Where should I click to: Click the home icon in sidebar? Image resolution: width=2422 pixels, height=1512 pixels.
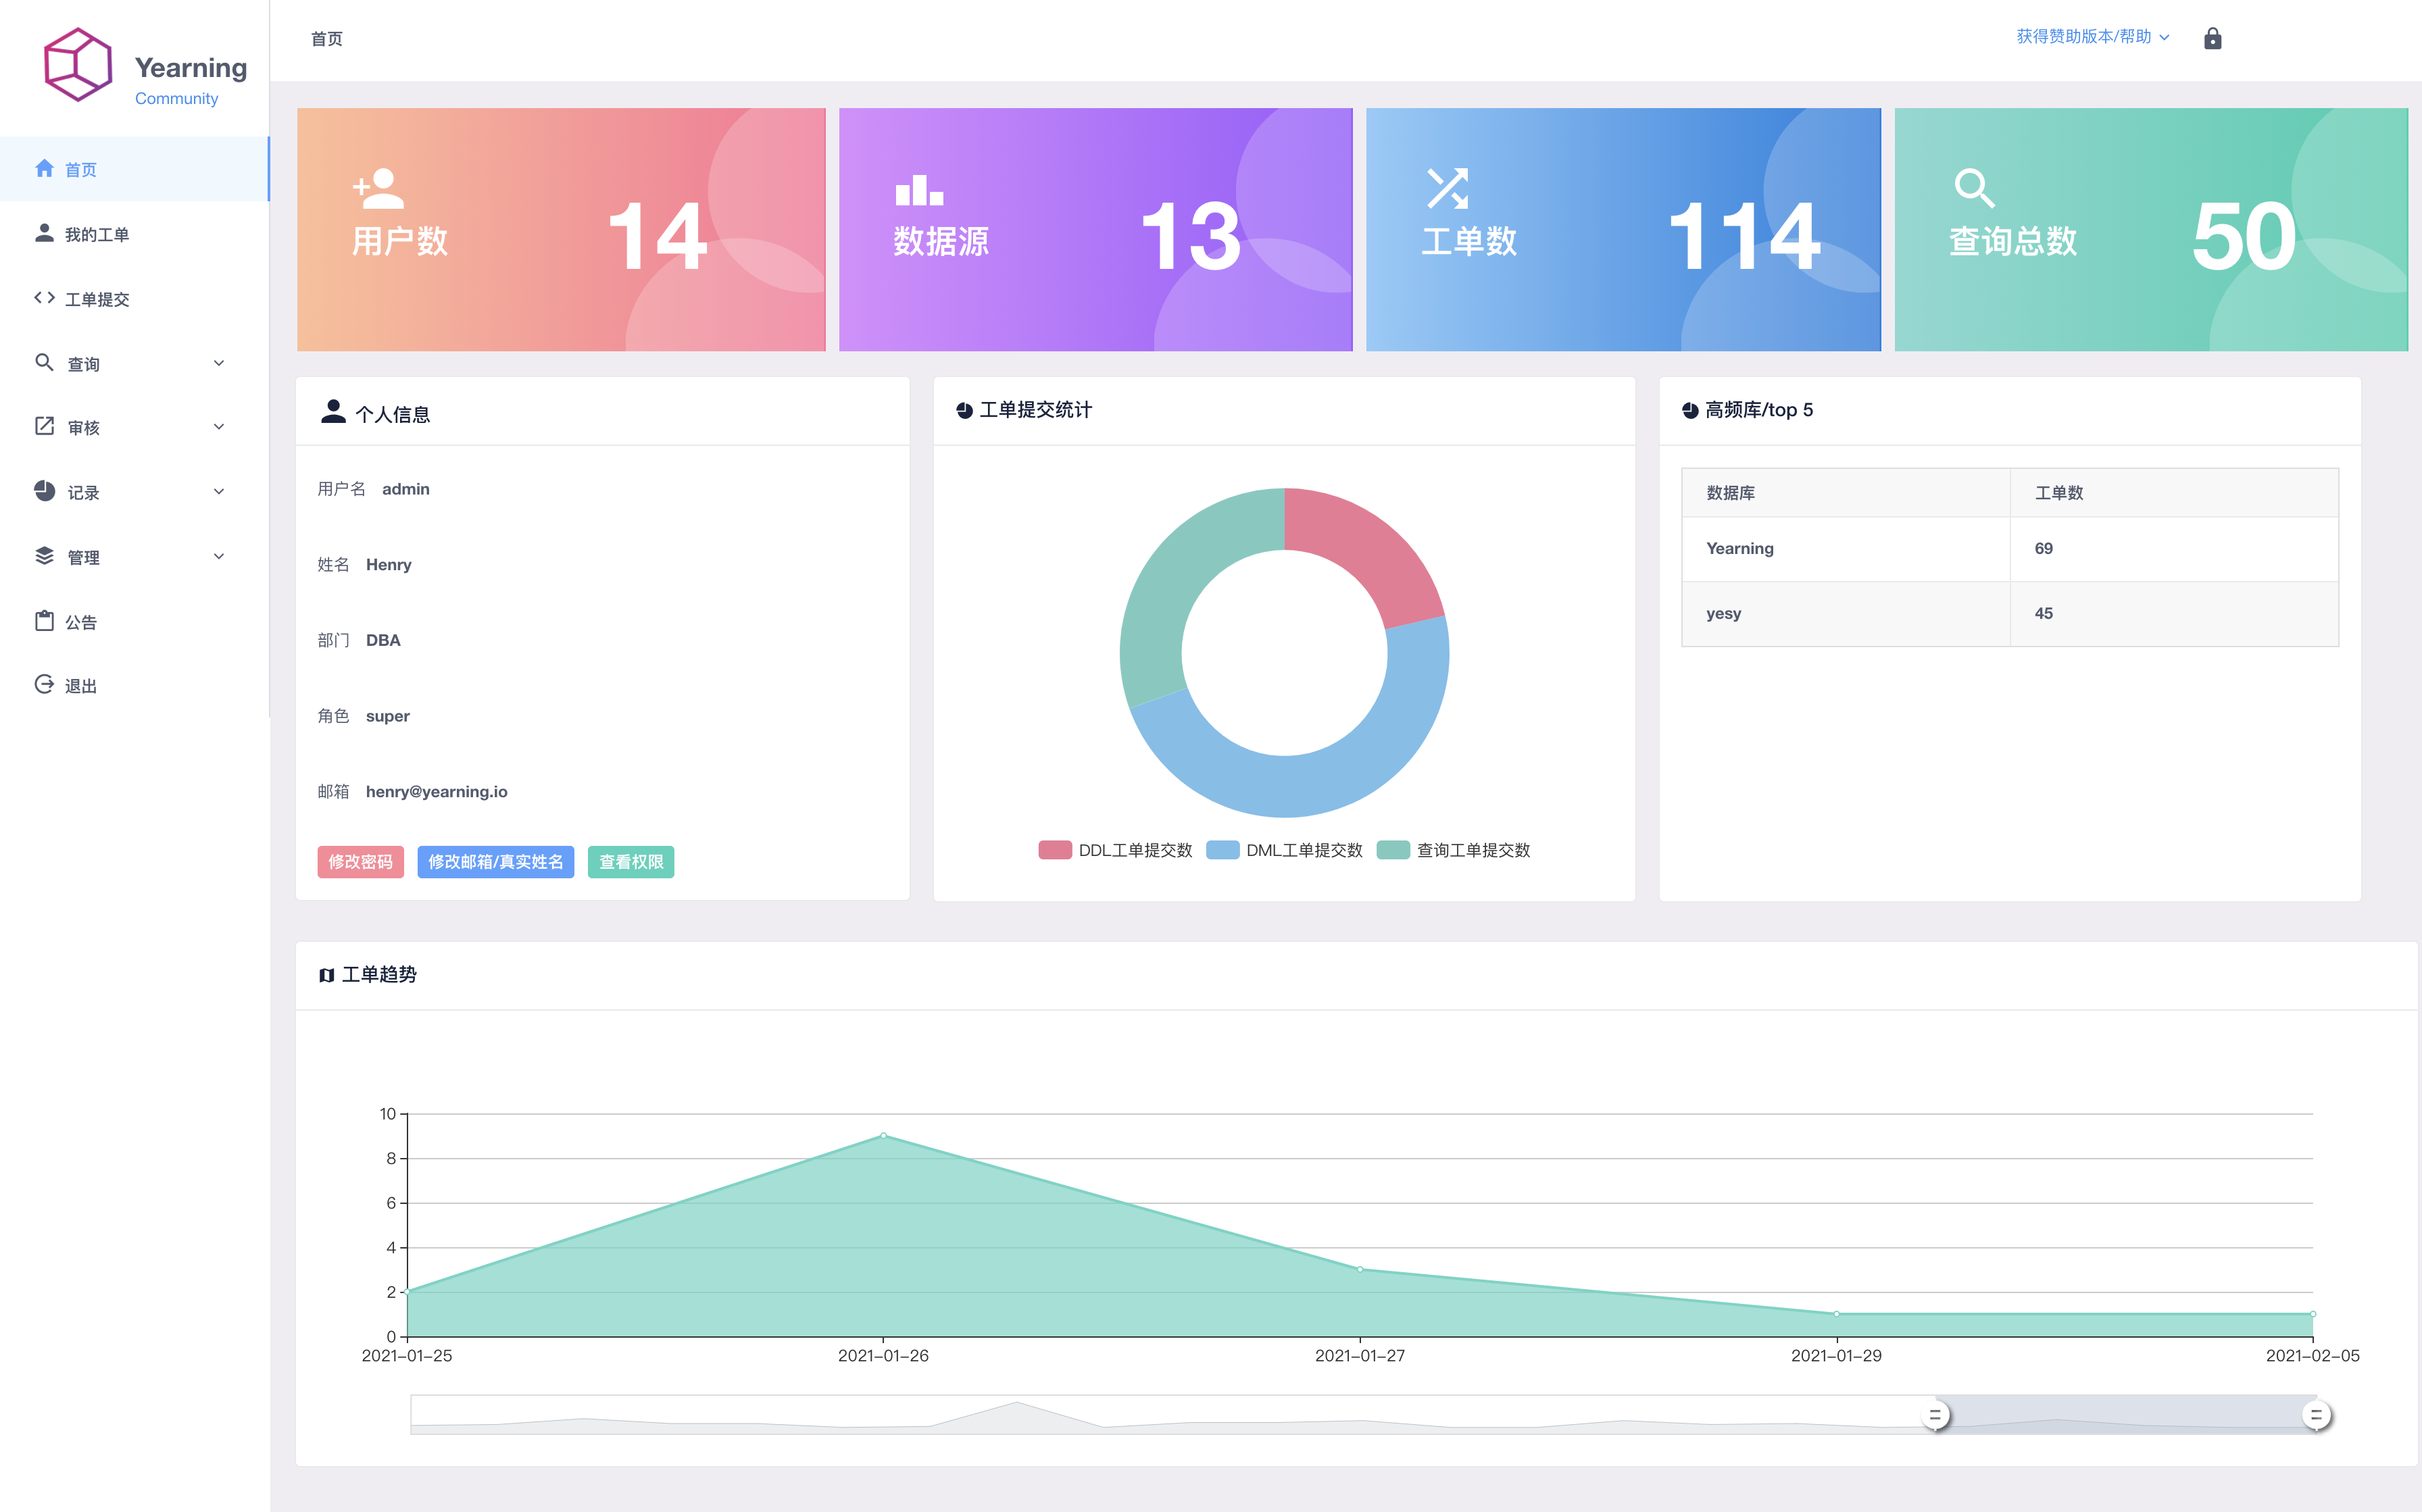click(x=44, y=168)
